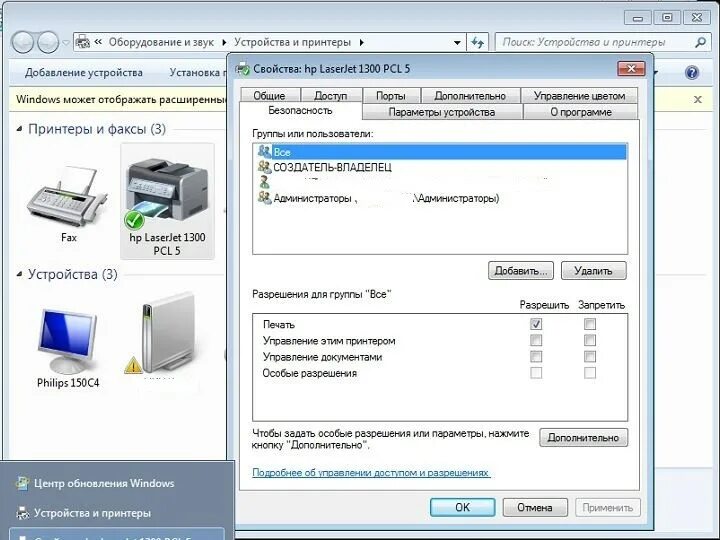Click the Добавить... button
Screen dimensions: 720x540
[521, 271]
